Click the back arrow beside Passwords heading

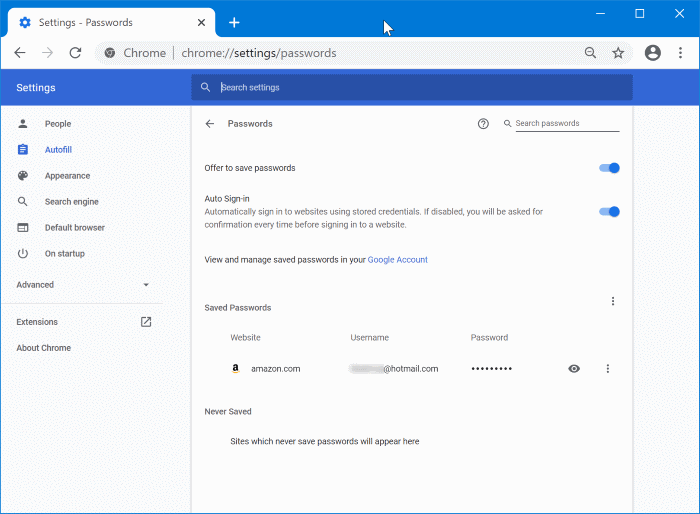[x=210, y=124]
